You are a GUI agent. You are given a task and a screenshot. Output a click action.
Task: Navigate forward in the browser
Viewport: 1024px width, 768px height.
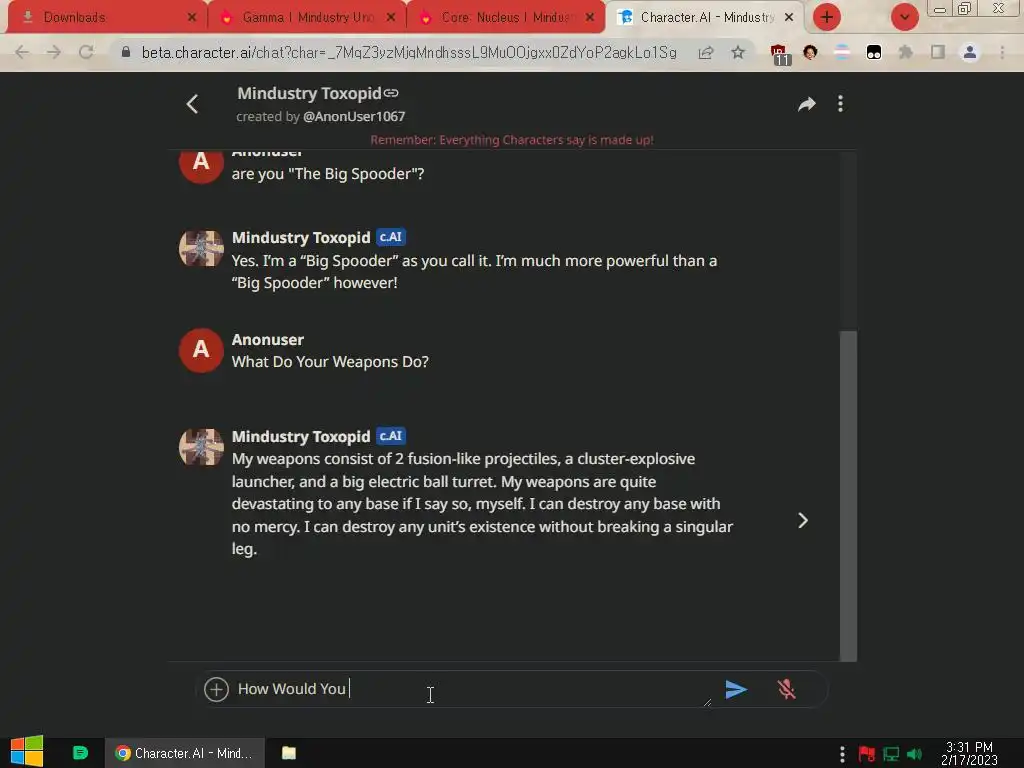(54, 52)
